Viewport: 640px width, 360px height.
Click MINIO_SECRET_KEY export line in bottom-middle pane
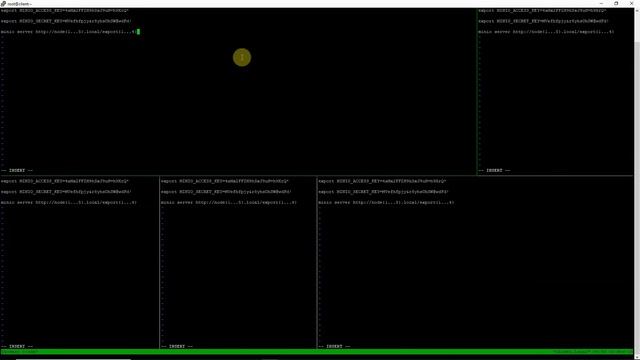(226, 191)
